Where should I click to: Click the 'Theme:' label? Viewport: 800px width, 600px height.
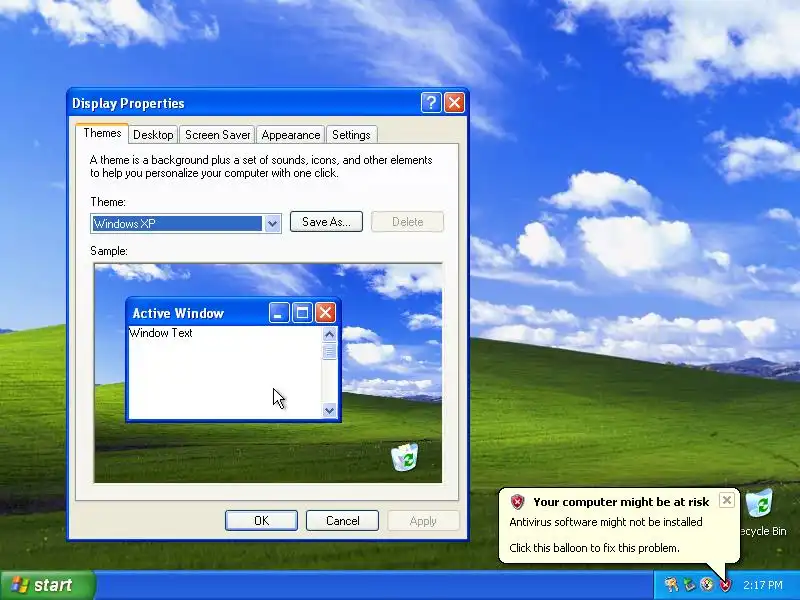(108, 202)
